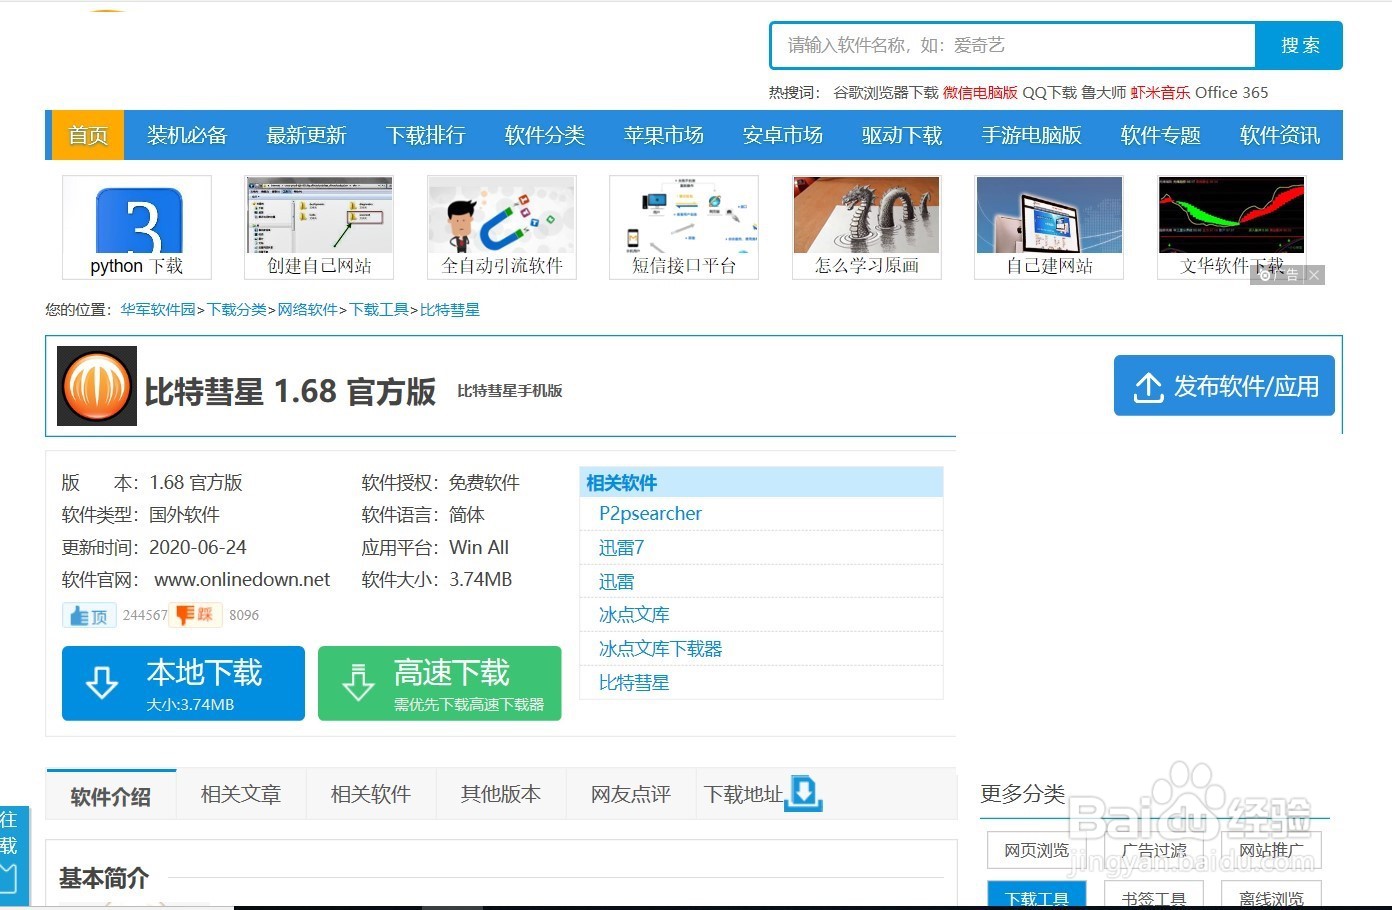Close the ad with the X icon
Viewport: 1392px width, 910px height.
click(x=1314, y=275)
